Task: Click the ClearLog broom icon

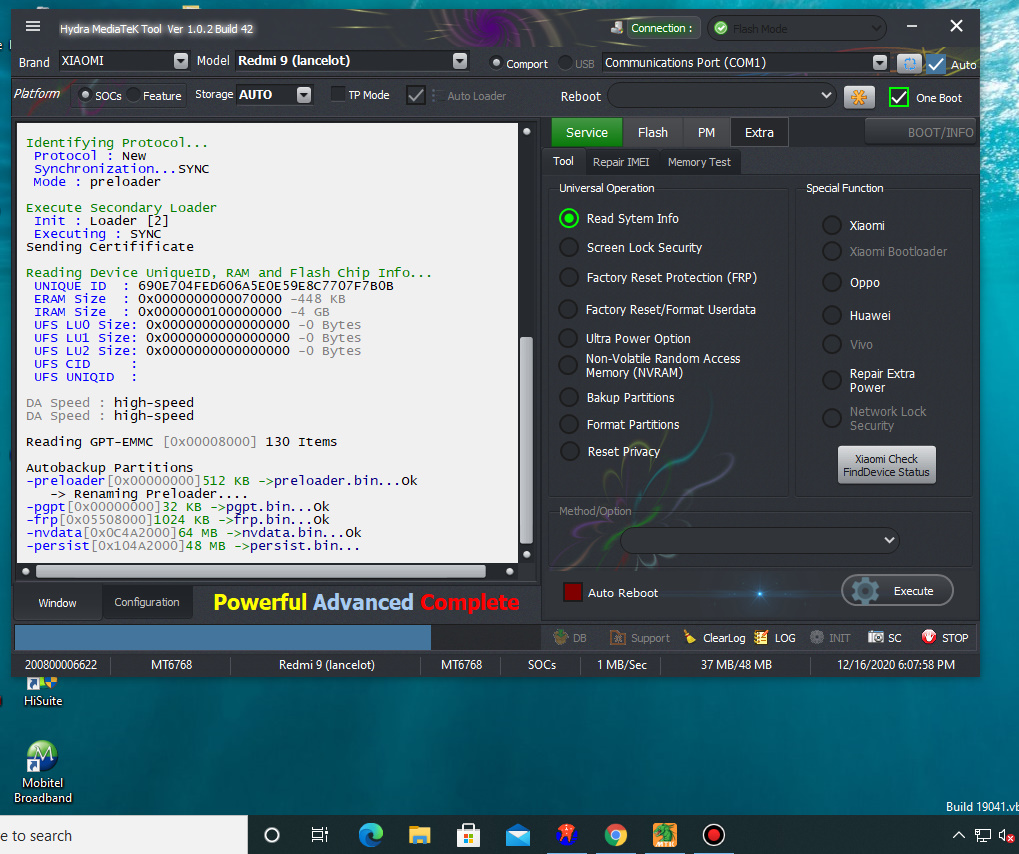Action: coord(690,638)
